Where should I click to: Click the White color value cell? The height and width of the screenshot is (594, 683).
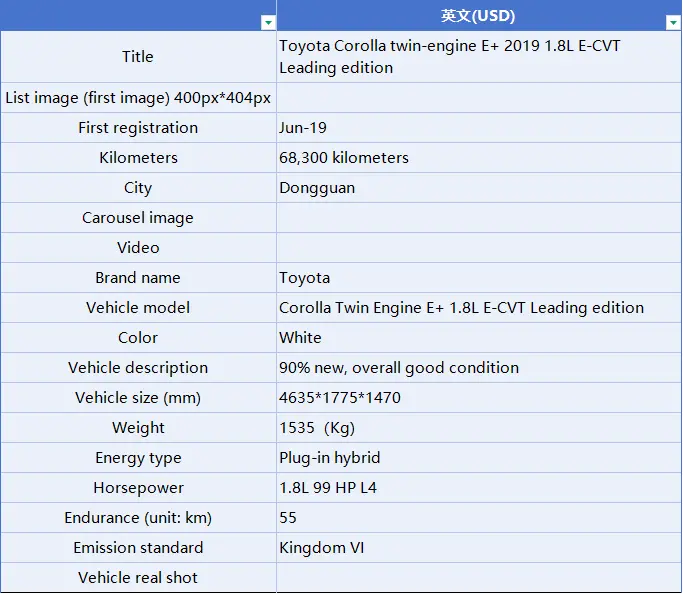point(479,338)
